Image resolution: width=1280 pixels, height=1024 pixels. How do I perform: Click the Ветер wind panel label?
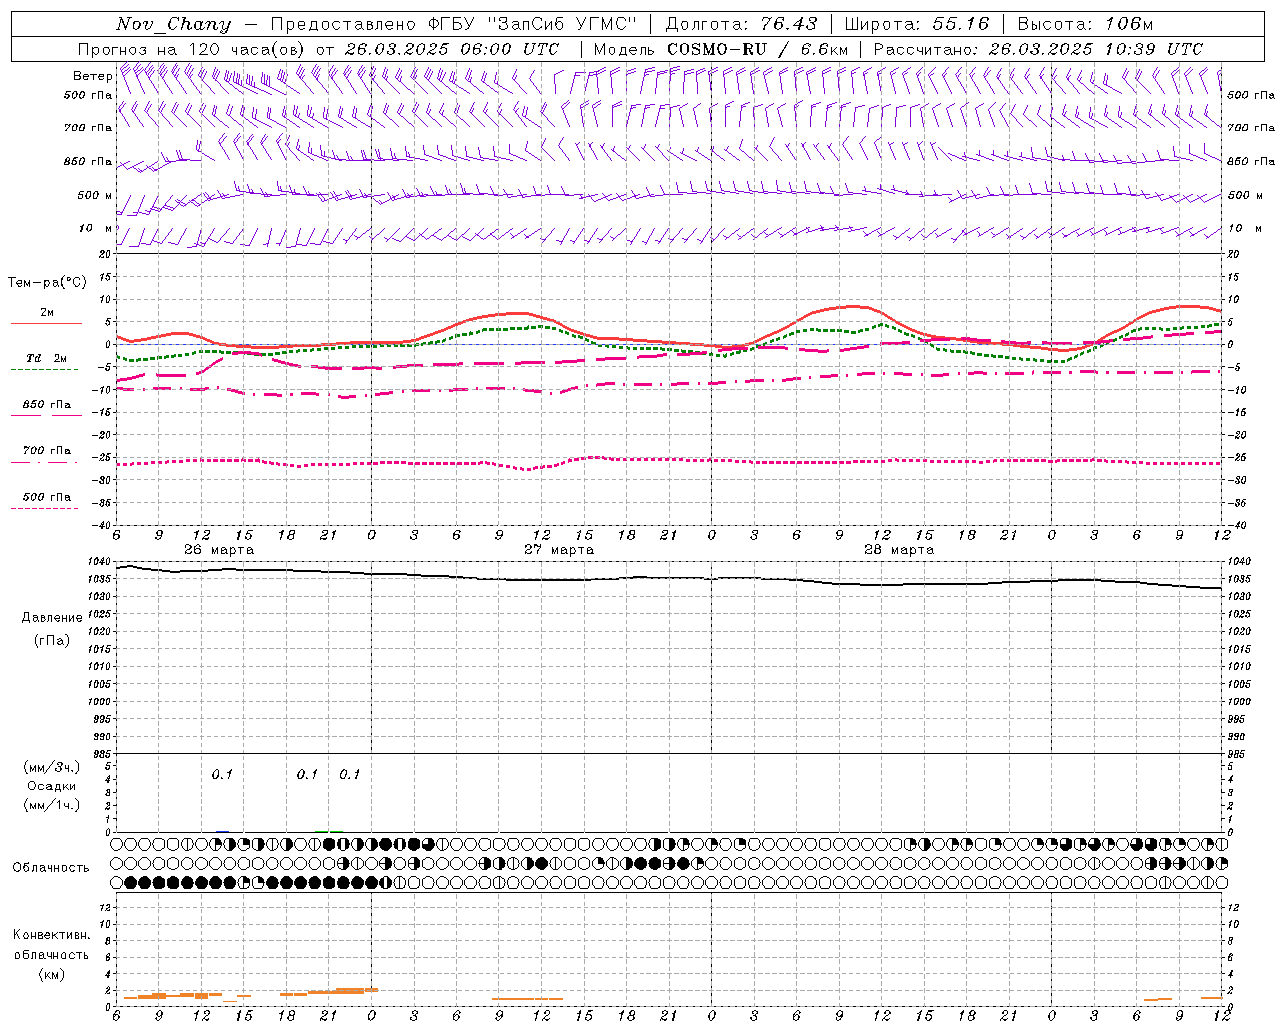(x=92, y=76)
